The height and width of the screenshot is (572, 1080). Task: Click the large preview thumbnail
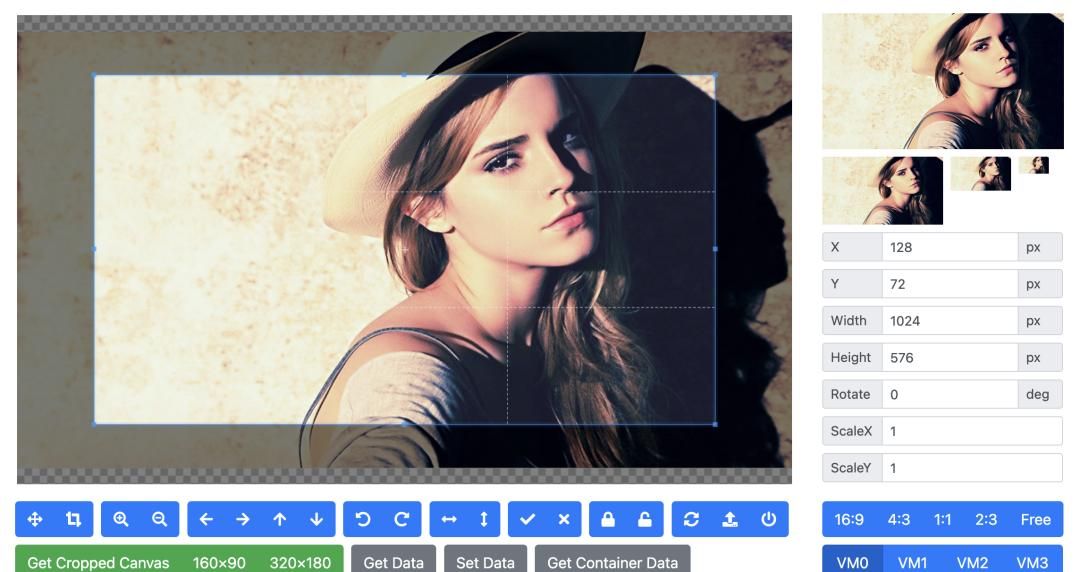tap(942, 81)
